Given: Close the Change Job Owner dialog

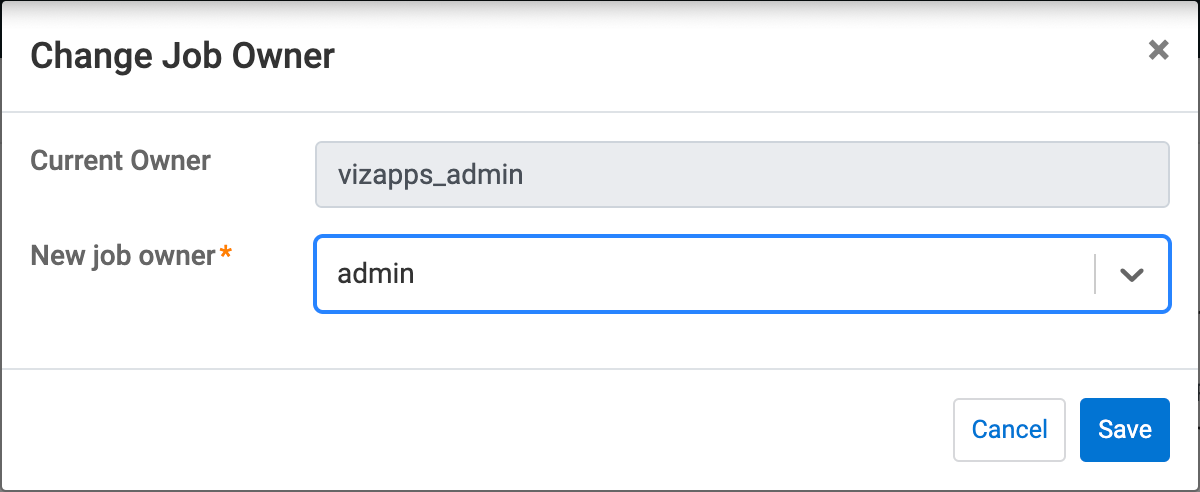Looking at the screenshot, I should [1158, 50].
